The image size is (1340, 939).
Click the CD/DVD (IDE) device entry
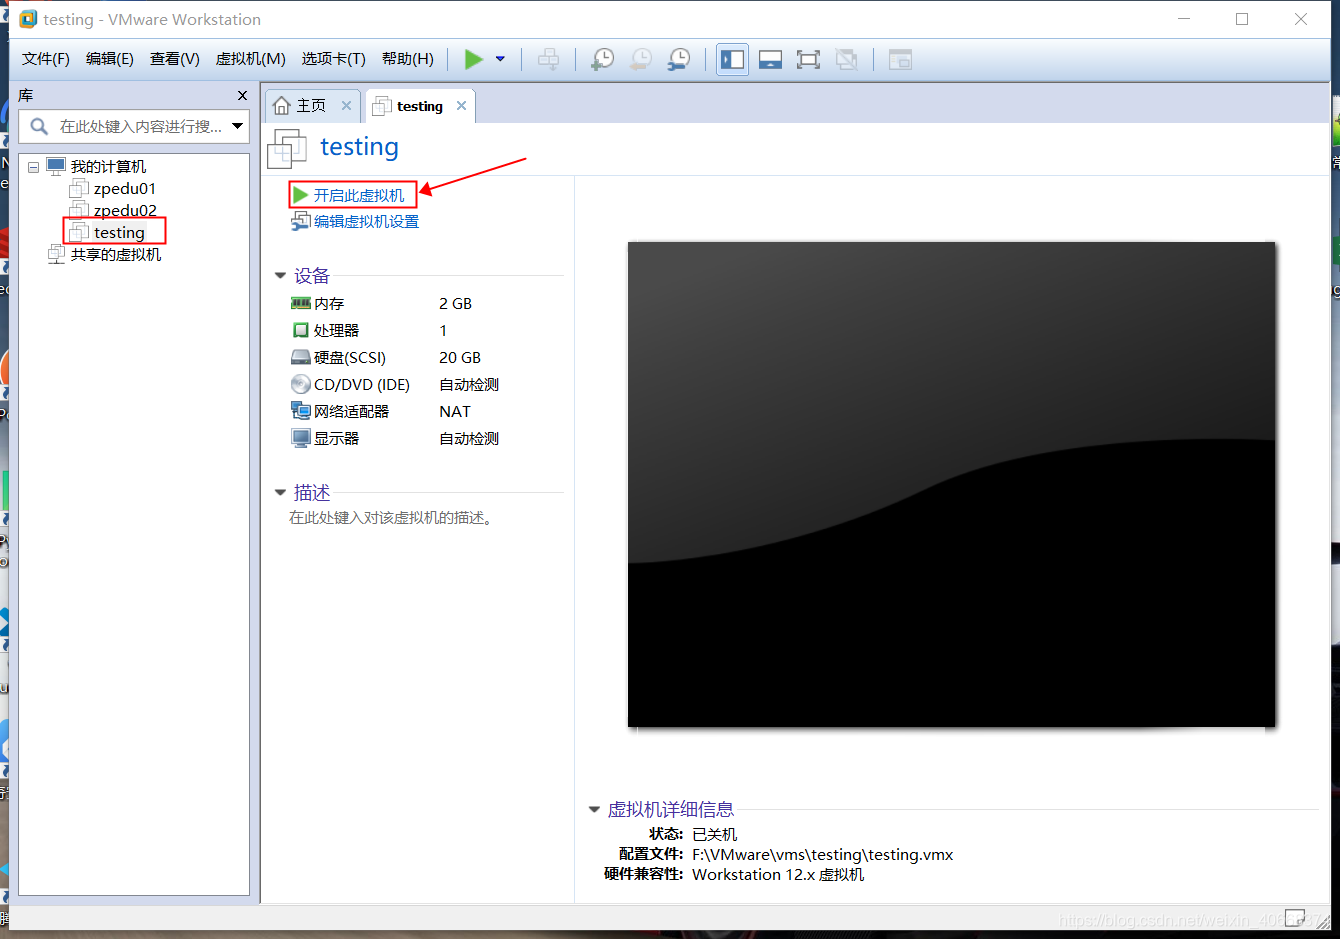362,384
